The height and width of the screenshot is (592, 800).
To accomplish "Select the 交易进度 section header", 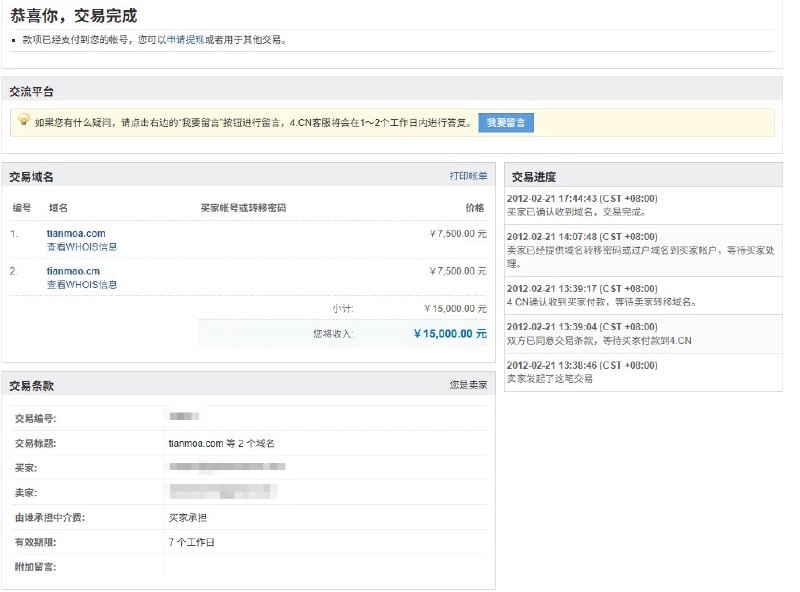I will 534,177.
